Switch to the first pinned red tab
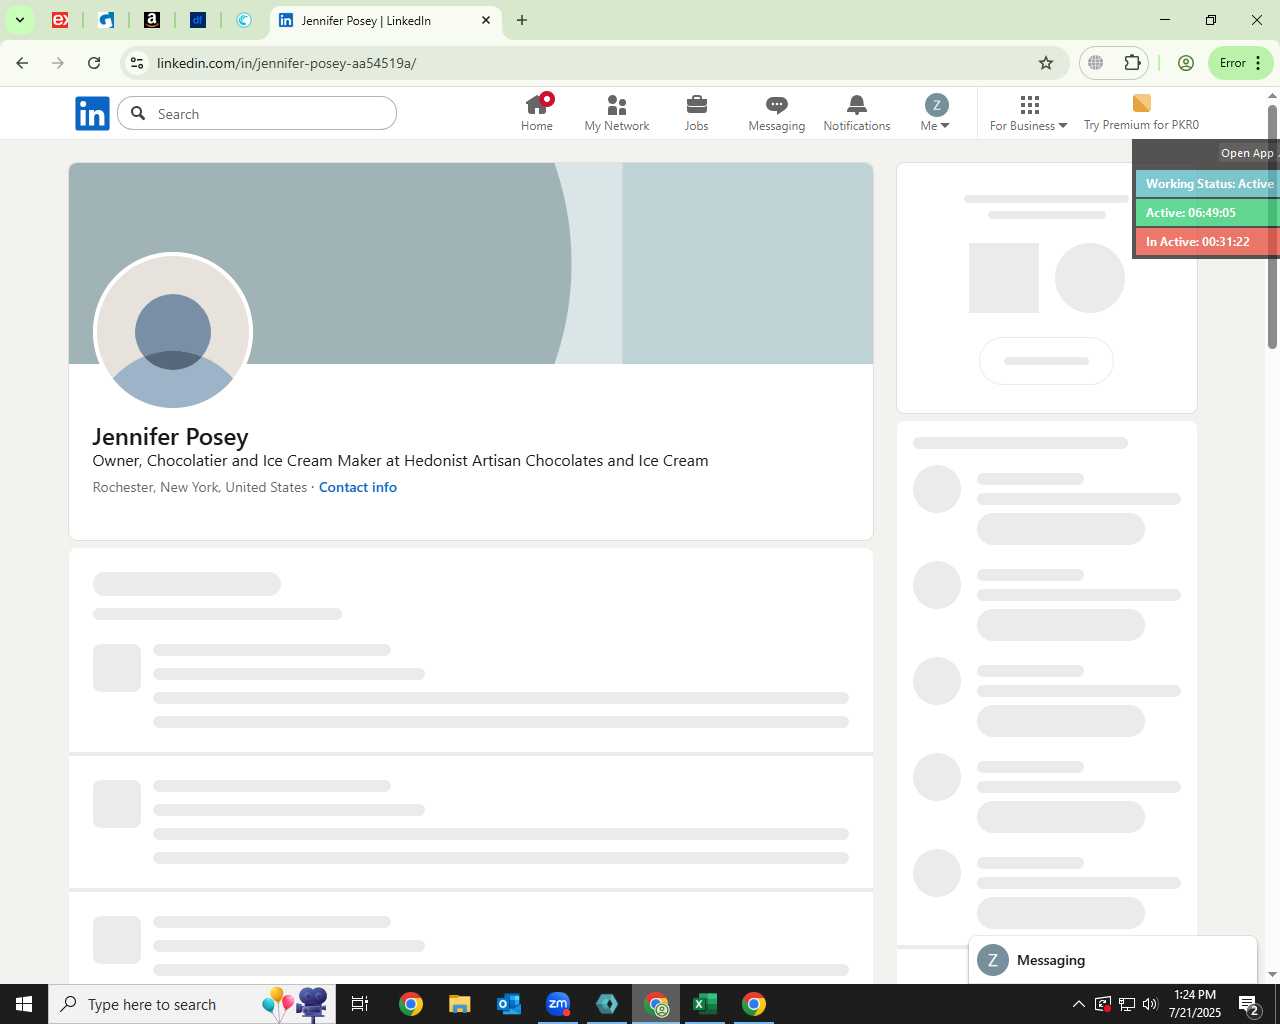 (60, 20)
